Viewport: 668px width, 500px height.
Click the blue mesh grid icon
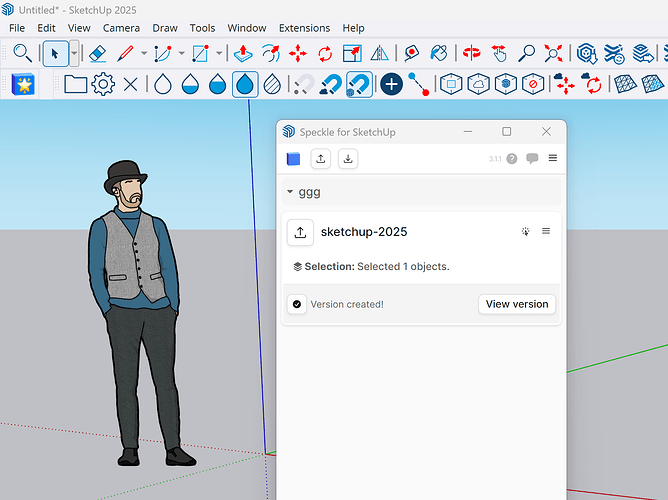coord(625,84)
